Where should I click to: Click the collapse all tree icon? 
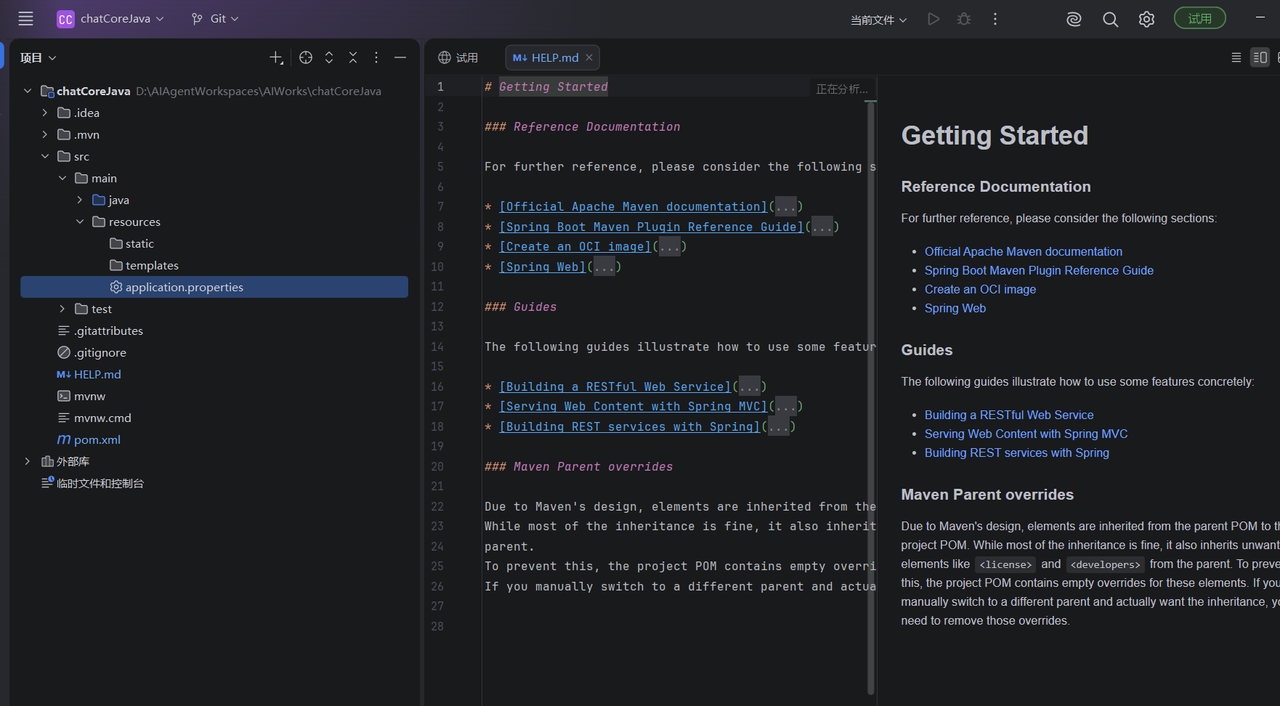pyautogui.click(x=353, y=58)
